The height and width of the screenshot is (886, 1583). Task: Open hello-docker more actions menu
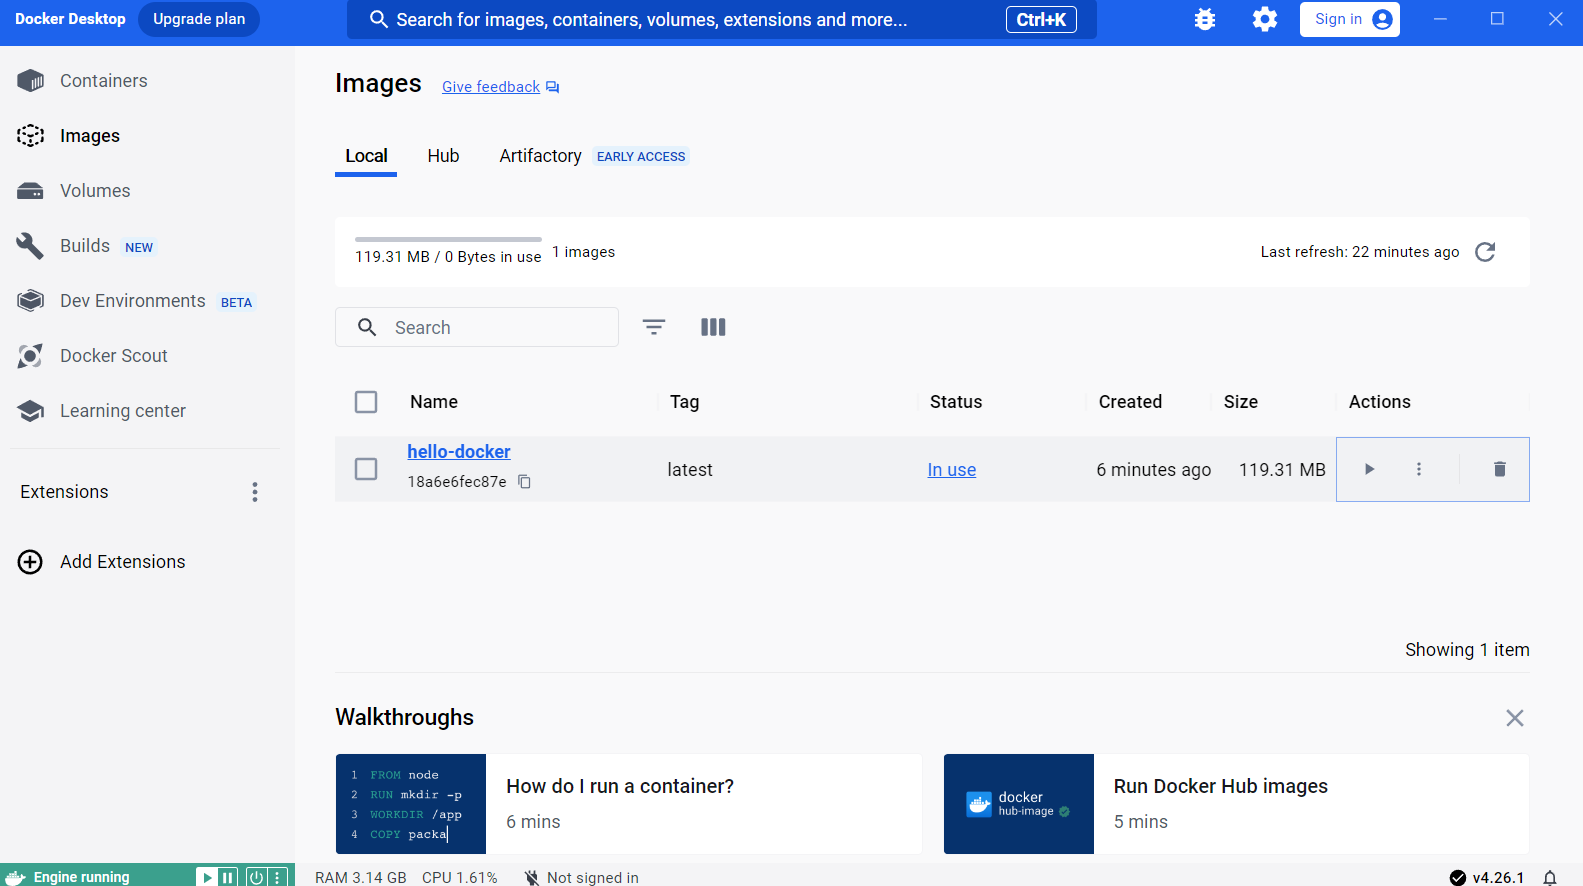point(1419,469)
